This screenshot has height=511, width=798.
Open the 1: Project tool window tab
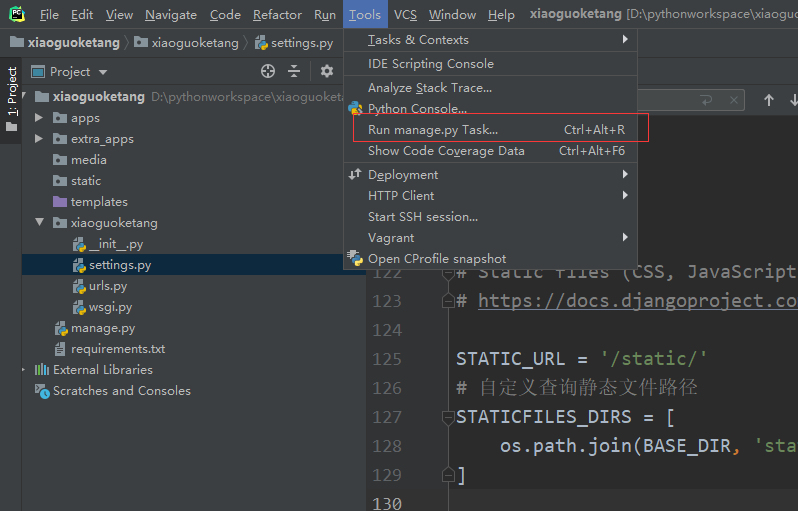click(11, 100)
